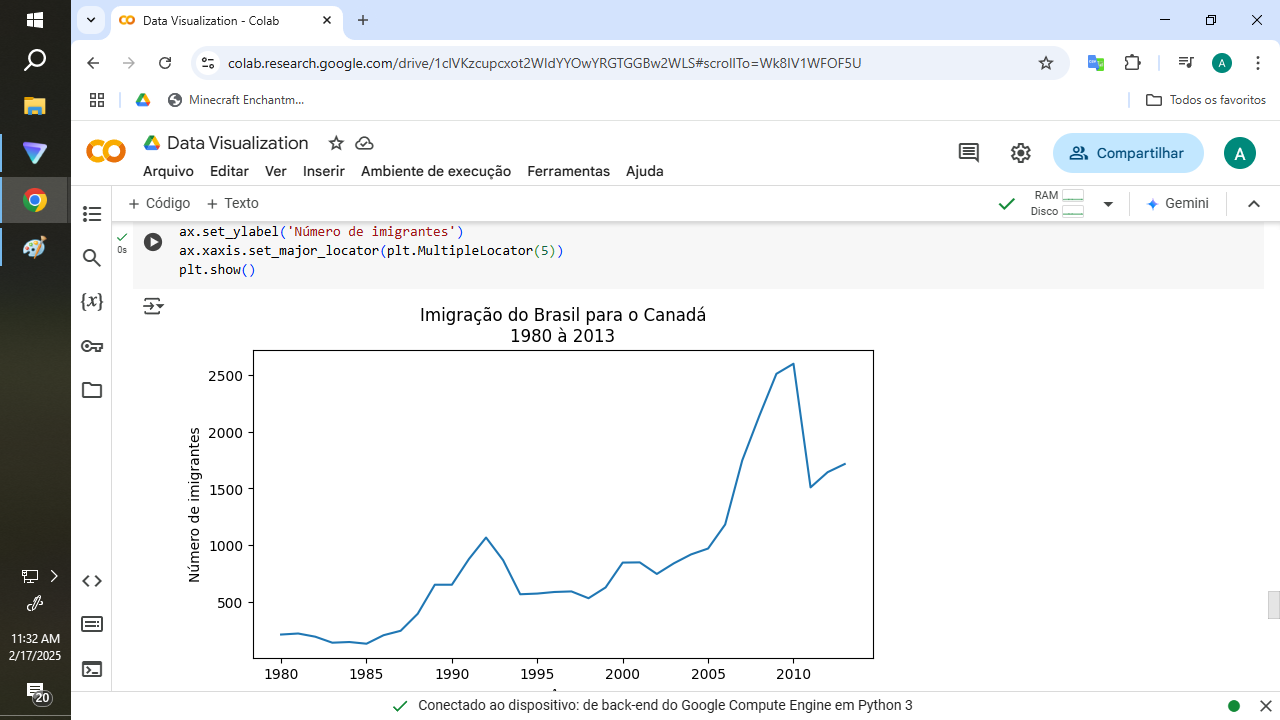Open the Google Drive bookmark icon
Image resolution: width=1280 pixels, height=720 pixels.
coord(143,100)
